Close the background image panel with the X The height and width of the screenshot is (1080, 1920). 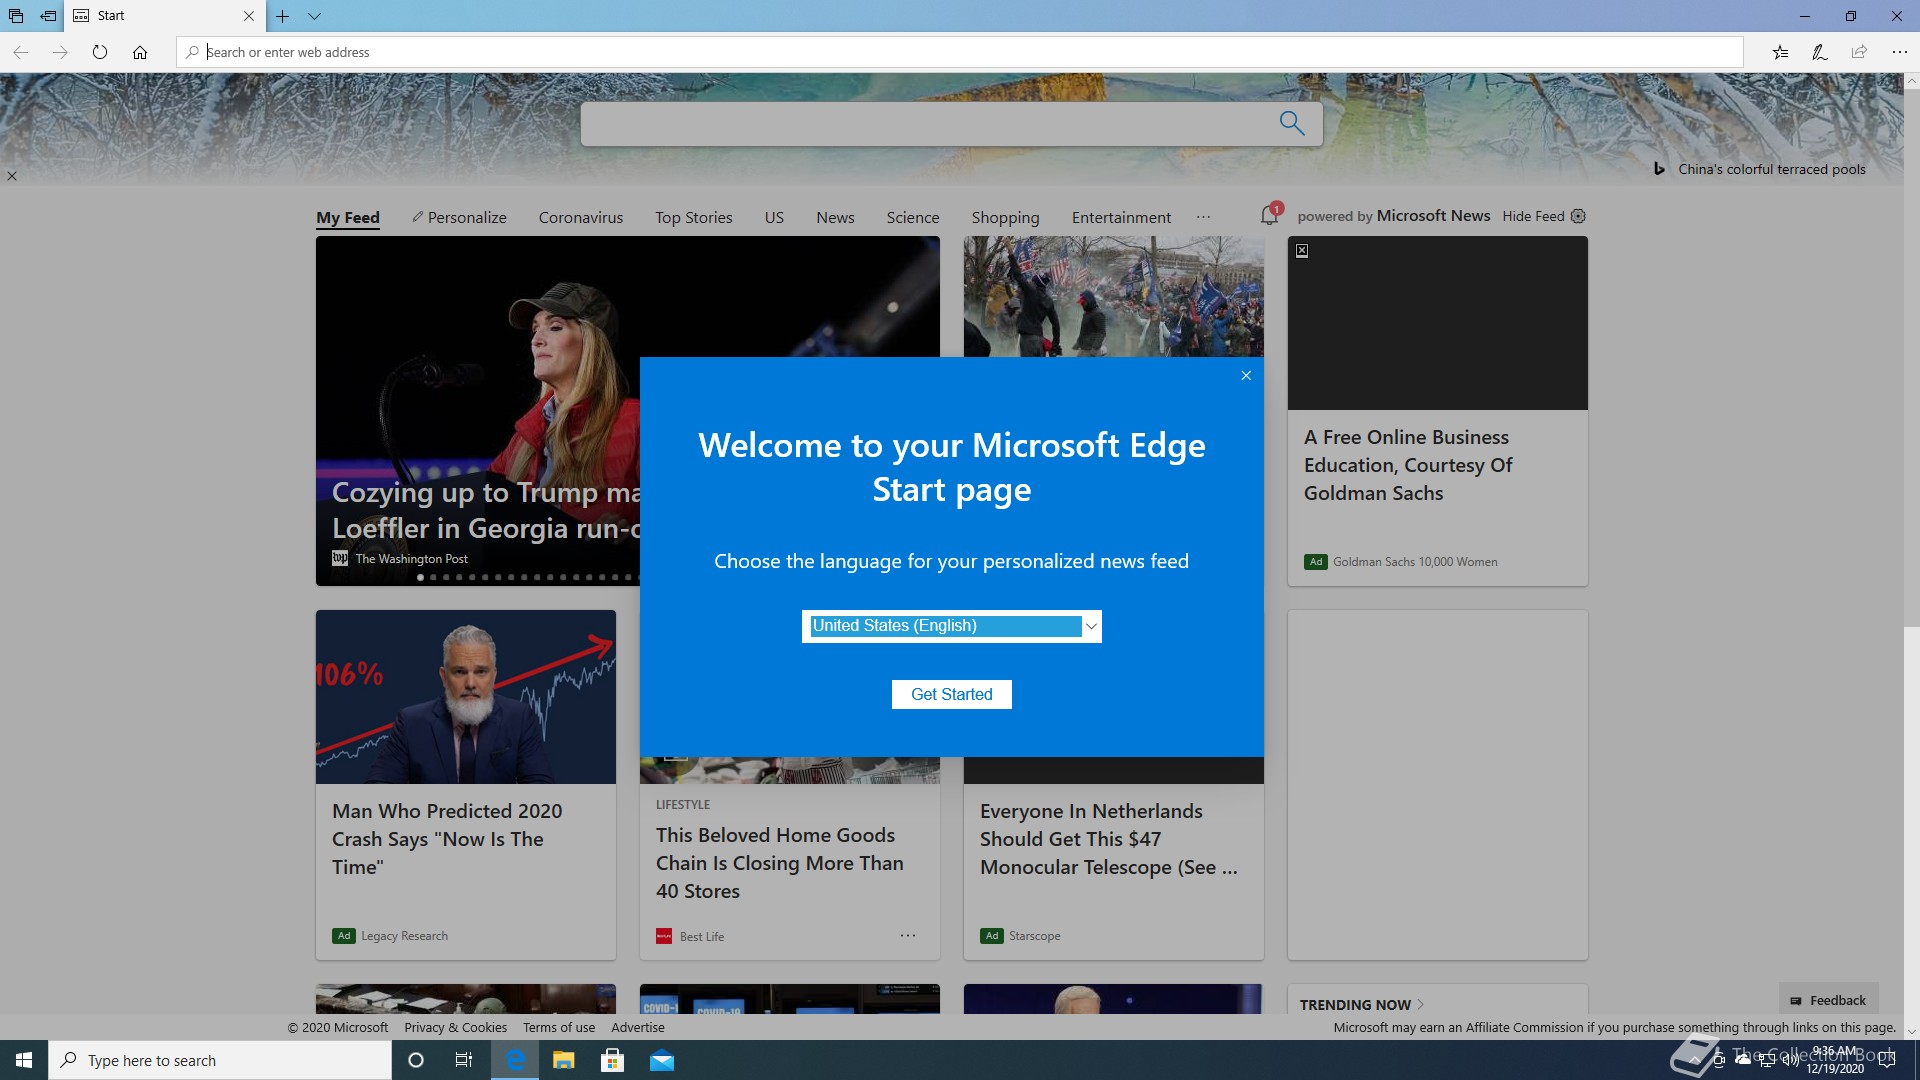[x=12, y=176]
